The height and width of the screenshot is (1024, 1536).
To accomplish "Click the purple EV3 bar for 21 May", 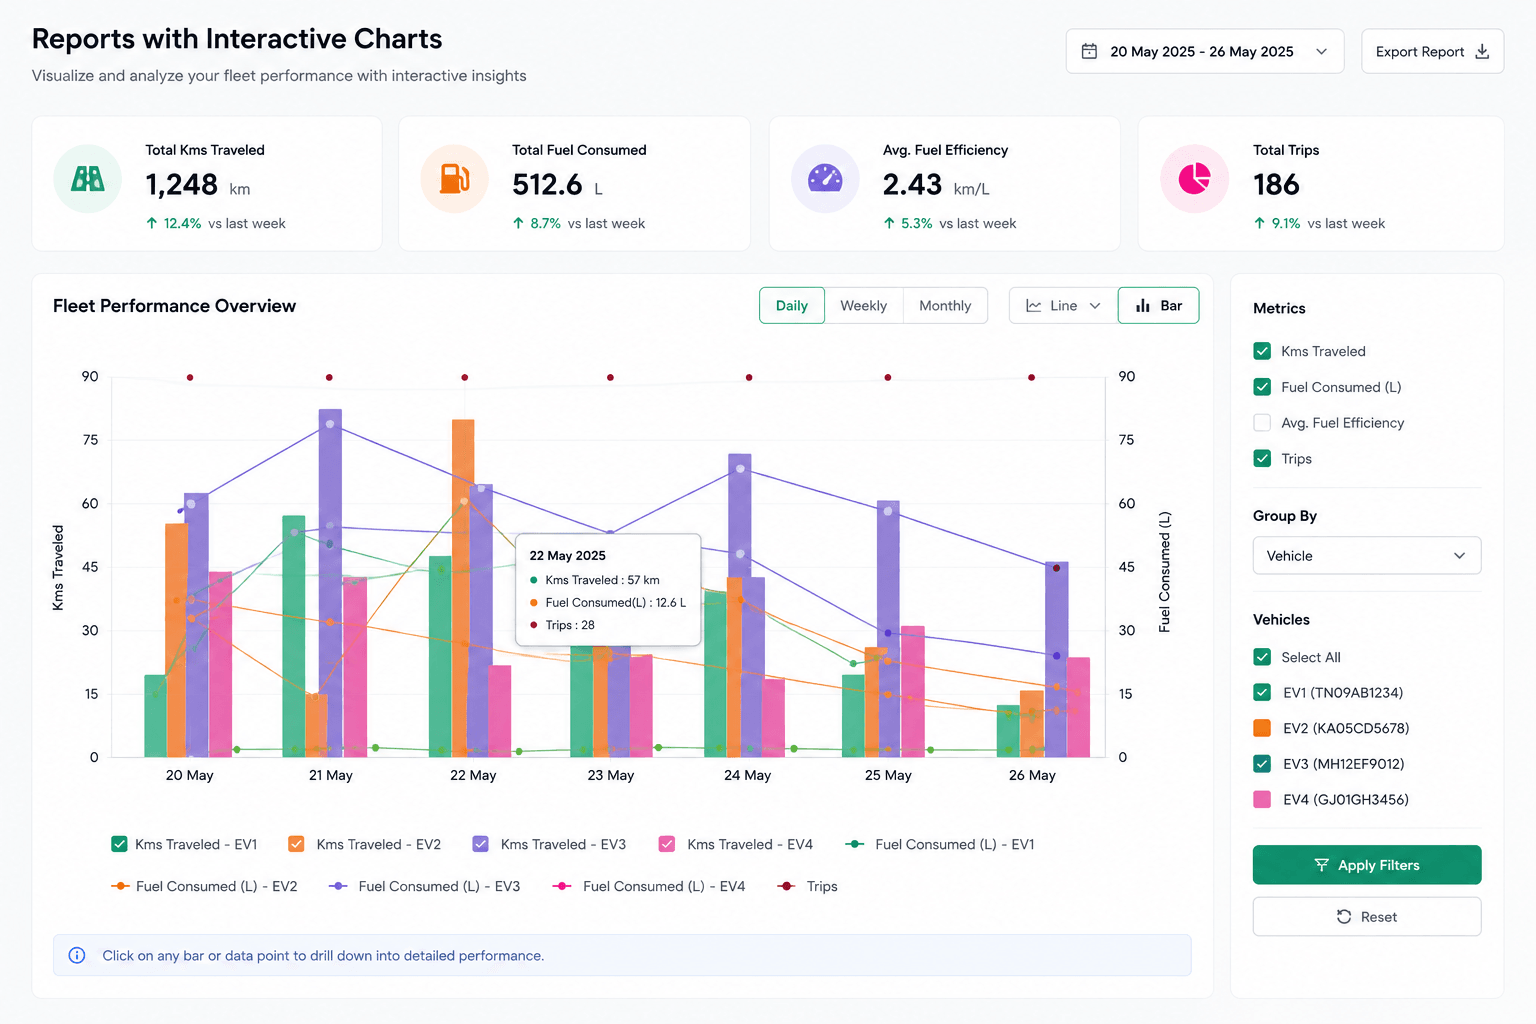I will pyautogui.click(x=330, y=583).
